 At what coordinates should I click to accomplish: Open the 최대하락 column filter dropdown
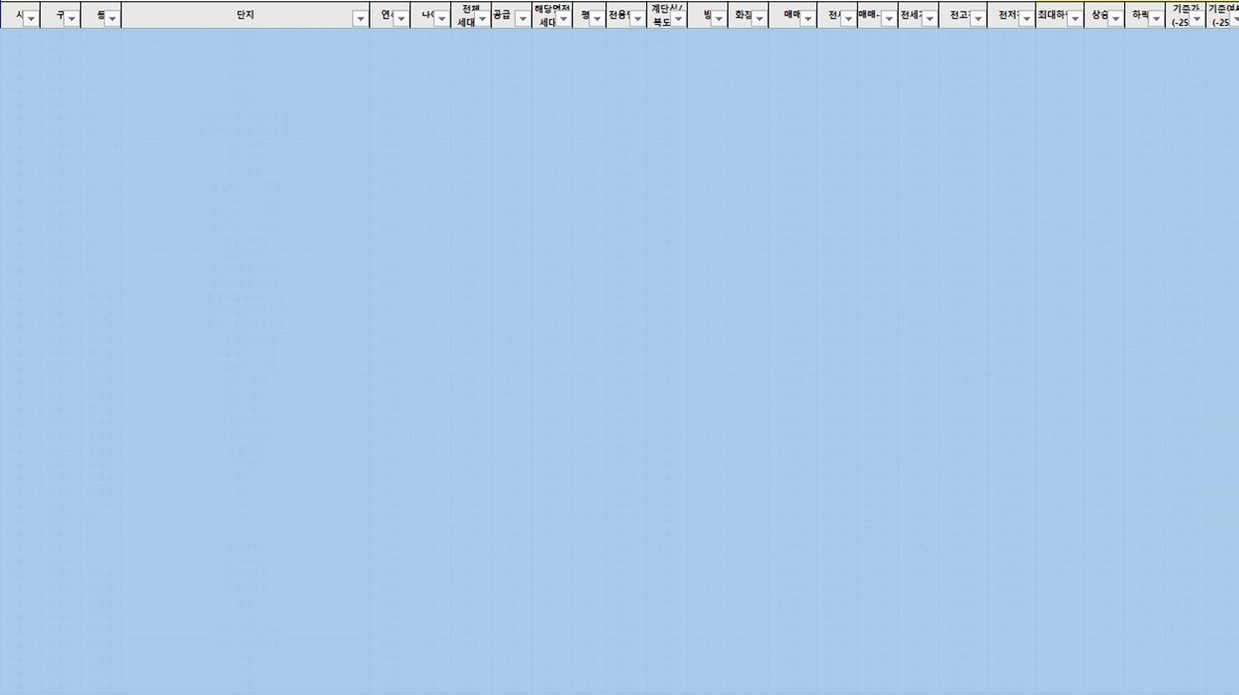point(1075,19)
